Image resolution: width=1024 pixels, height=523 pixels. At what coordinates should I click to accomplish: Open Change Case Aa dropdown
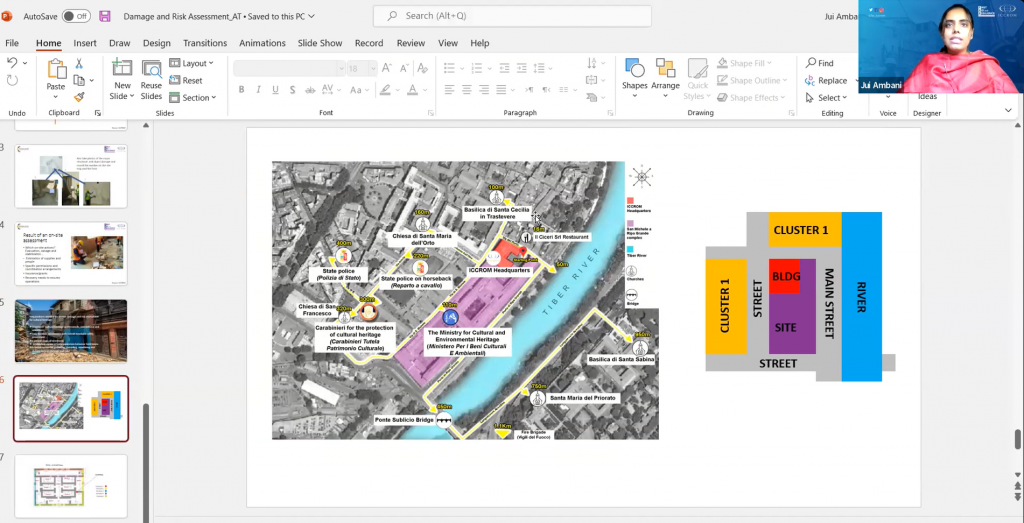coord(360,89)
